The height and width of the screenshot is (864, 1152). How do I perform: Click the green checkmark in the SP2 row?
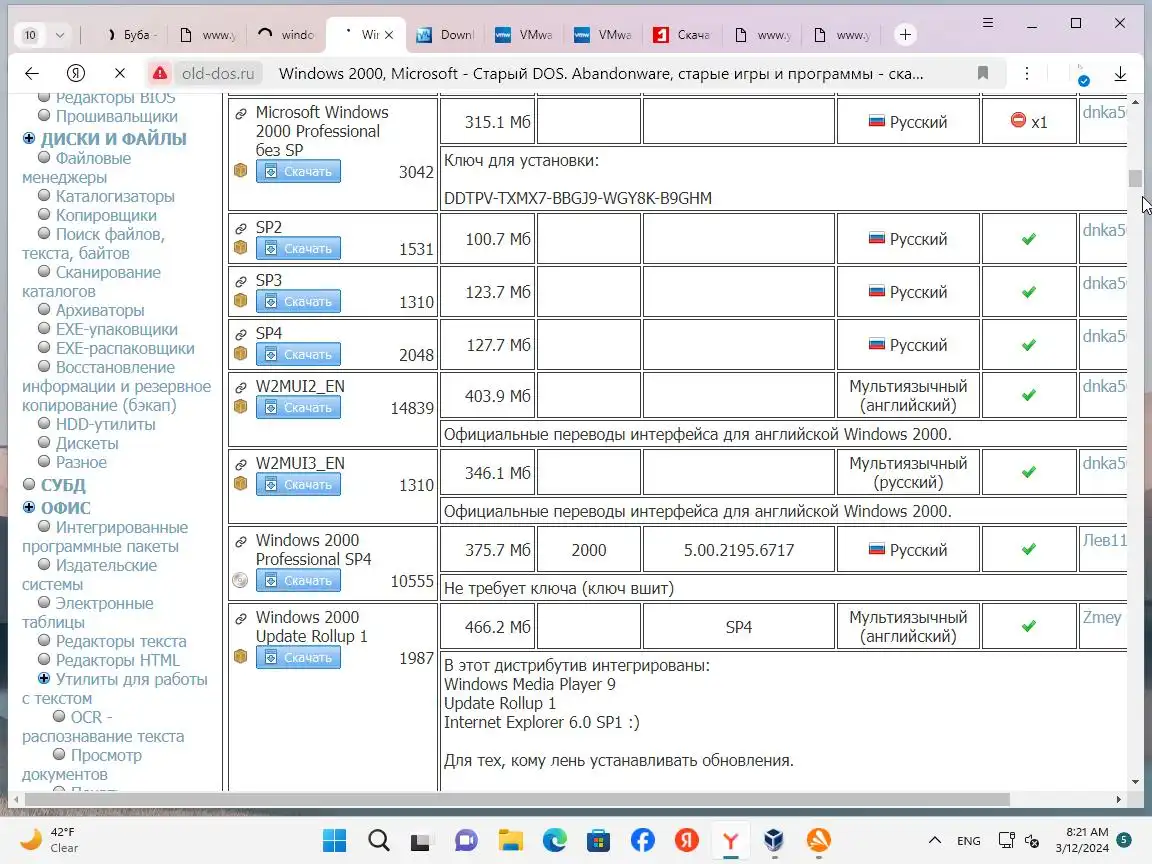[1029, 239]
